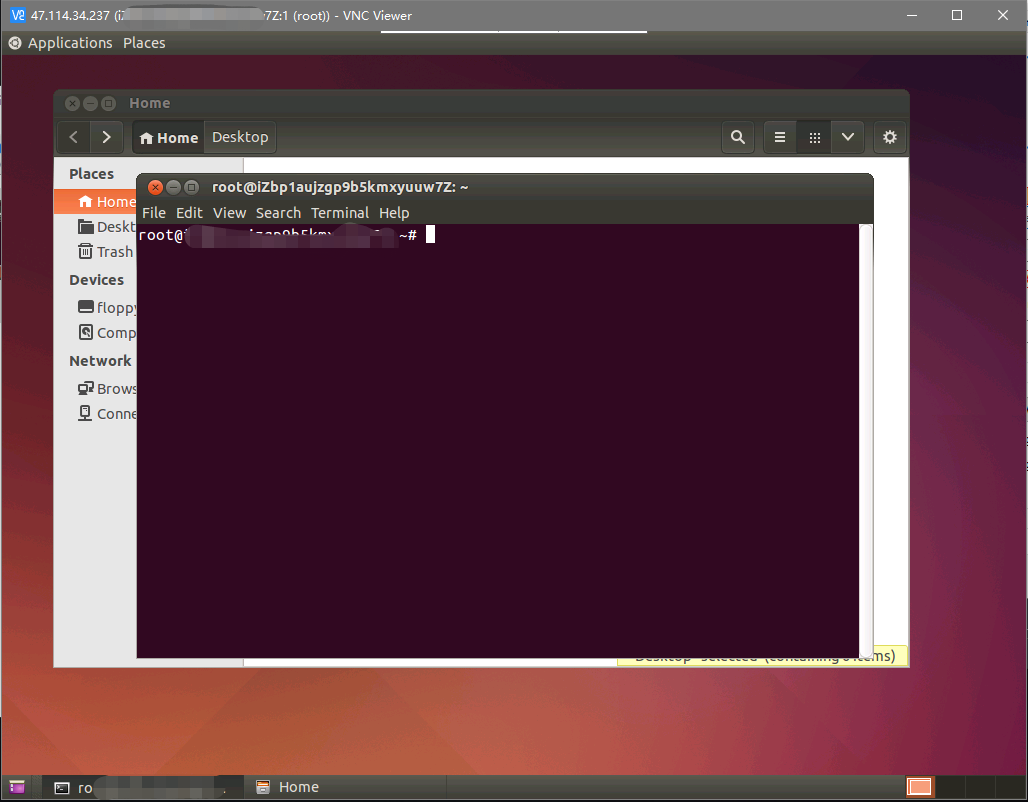Open the terminal Help menu

point(394,213)
